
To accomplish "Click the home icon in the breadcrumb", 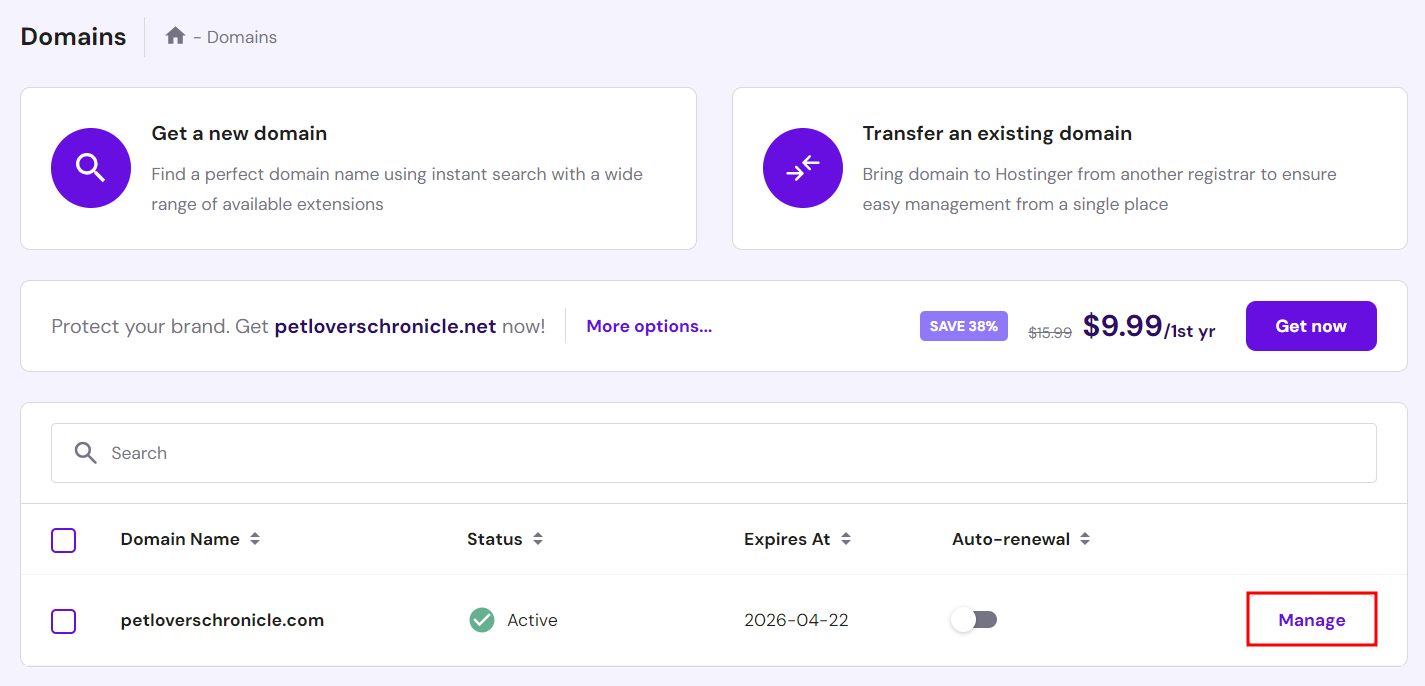I will [176, 36].
